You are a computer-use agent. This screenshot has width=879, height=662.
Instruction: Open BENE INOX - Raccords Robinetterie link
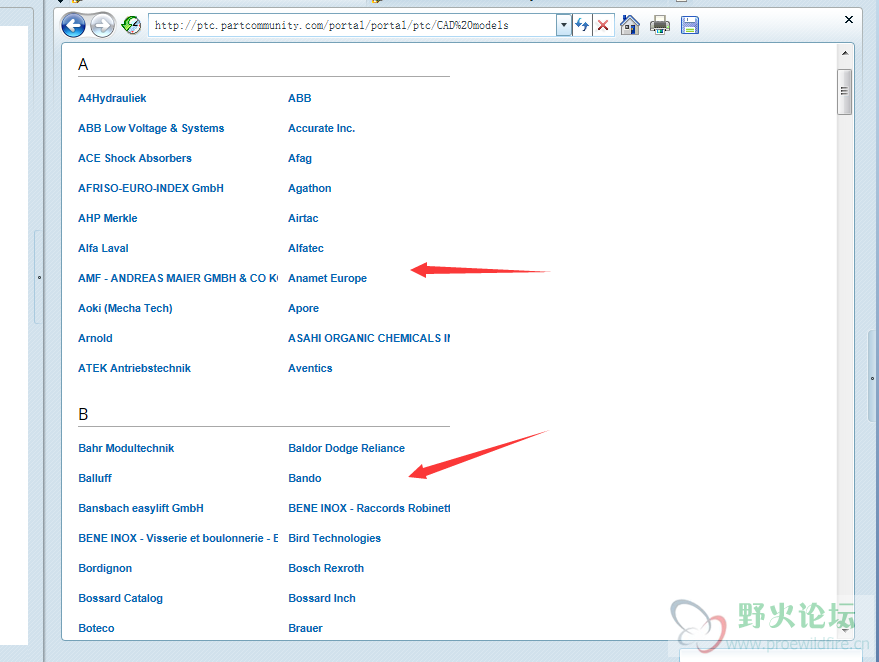coord(369,508)
